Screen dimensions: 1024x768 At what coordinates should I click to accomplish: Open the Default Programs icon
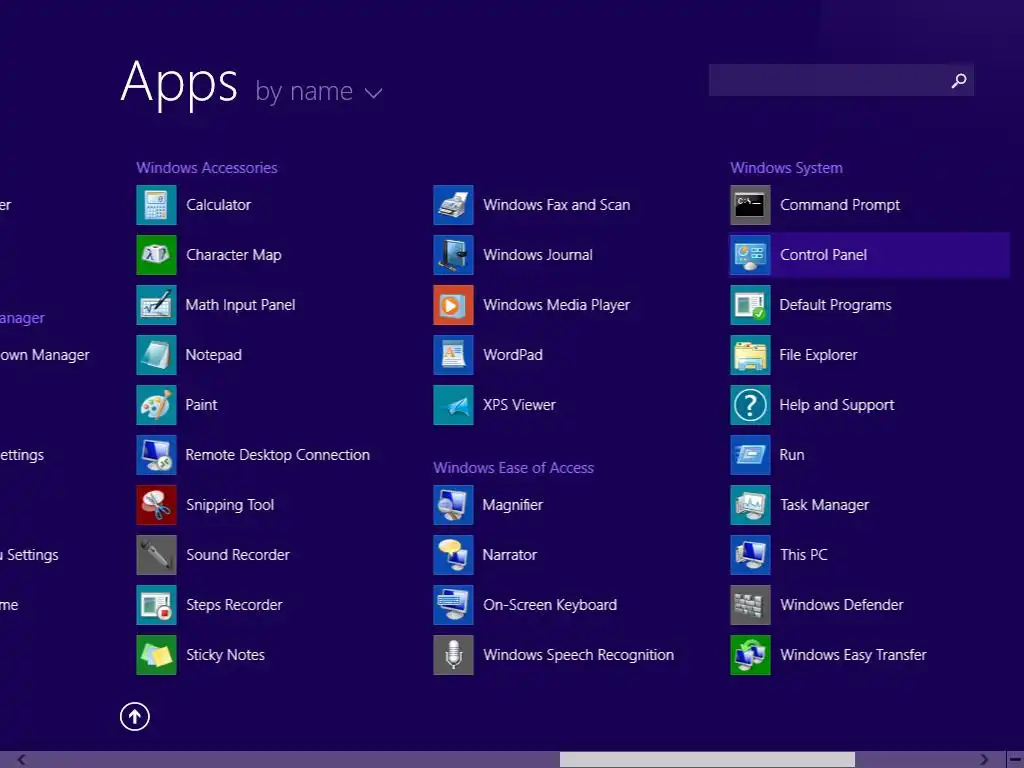(x=750, y=305)
